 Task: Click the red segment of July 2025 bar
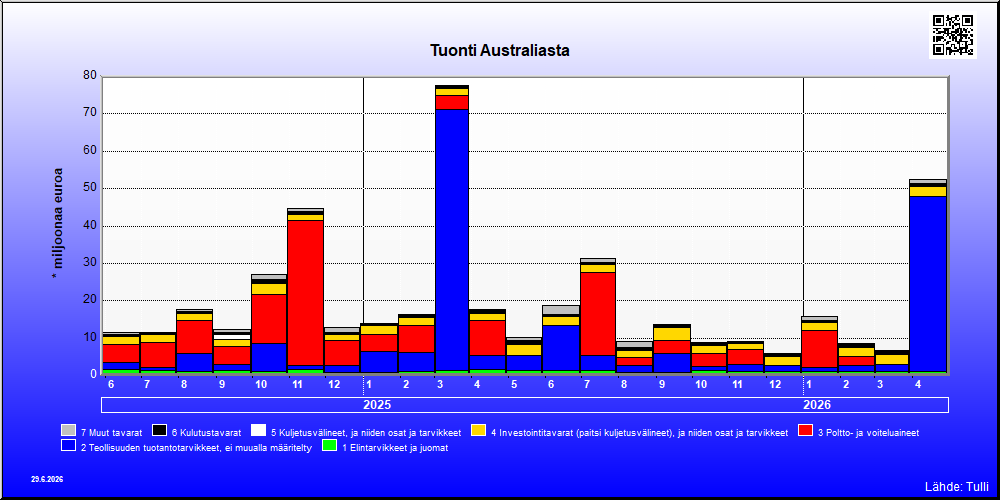tap(598, 314)
